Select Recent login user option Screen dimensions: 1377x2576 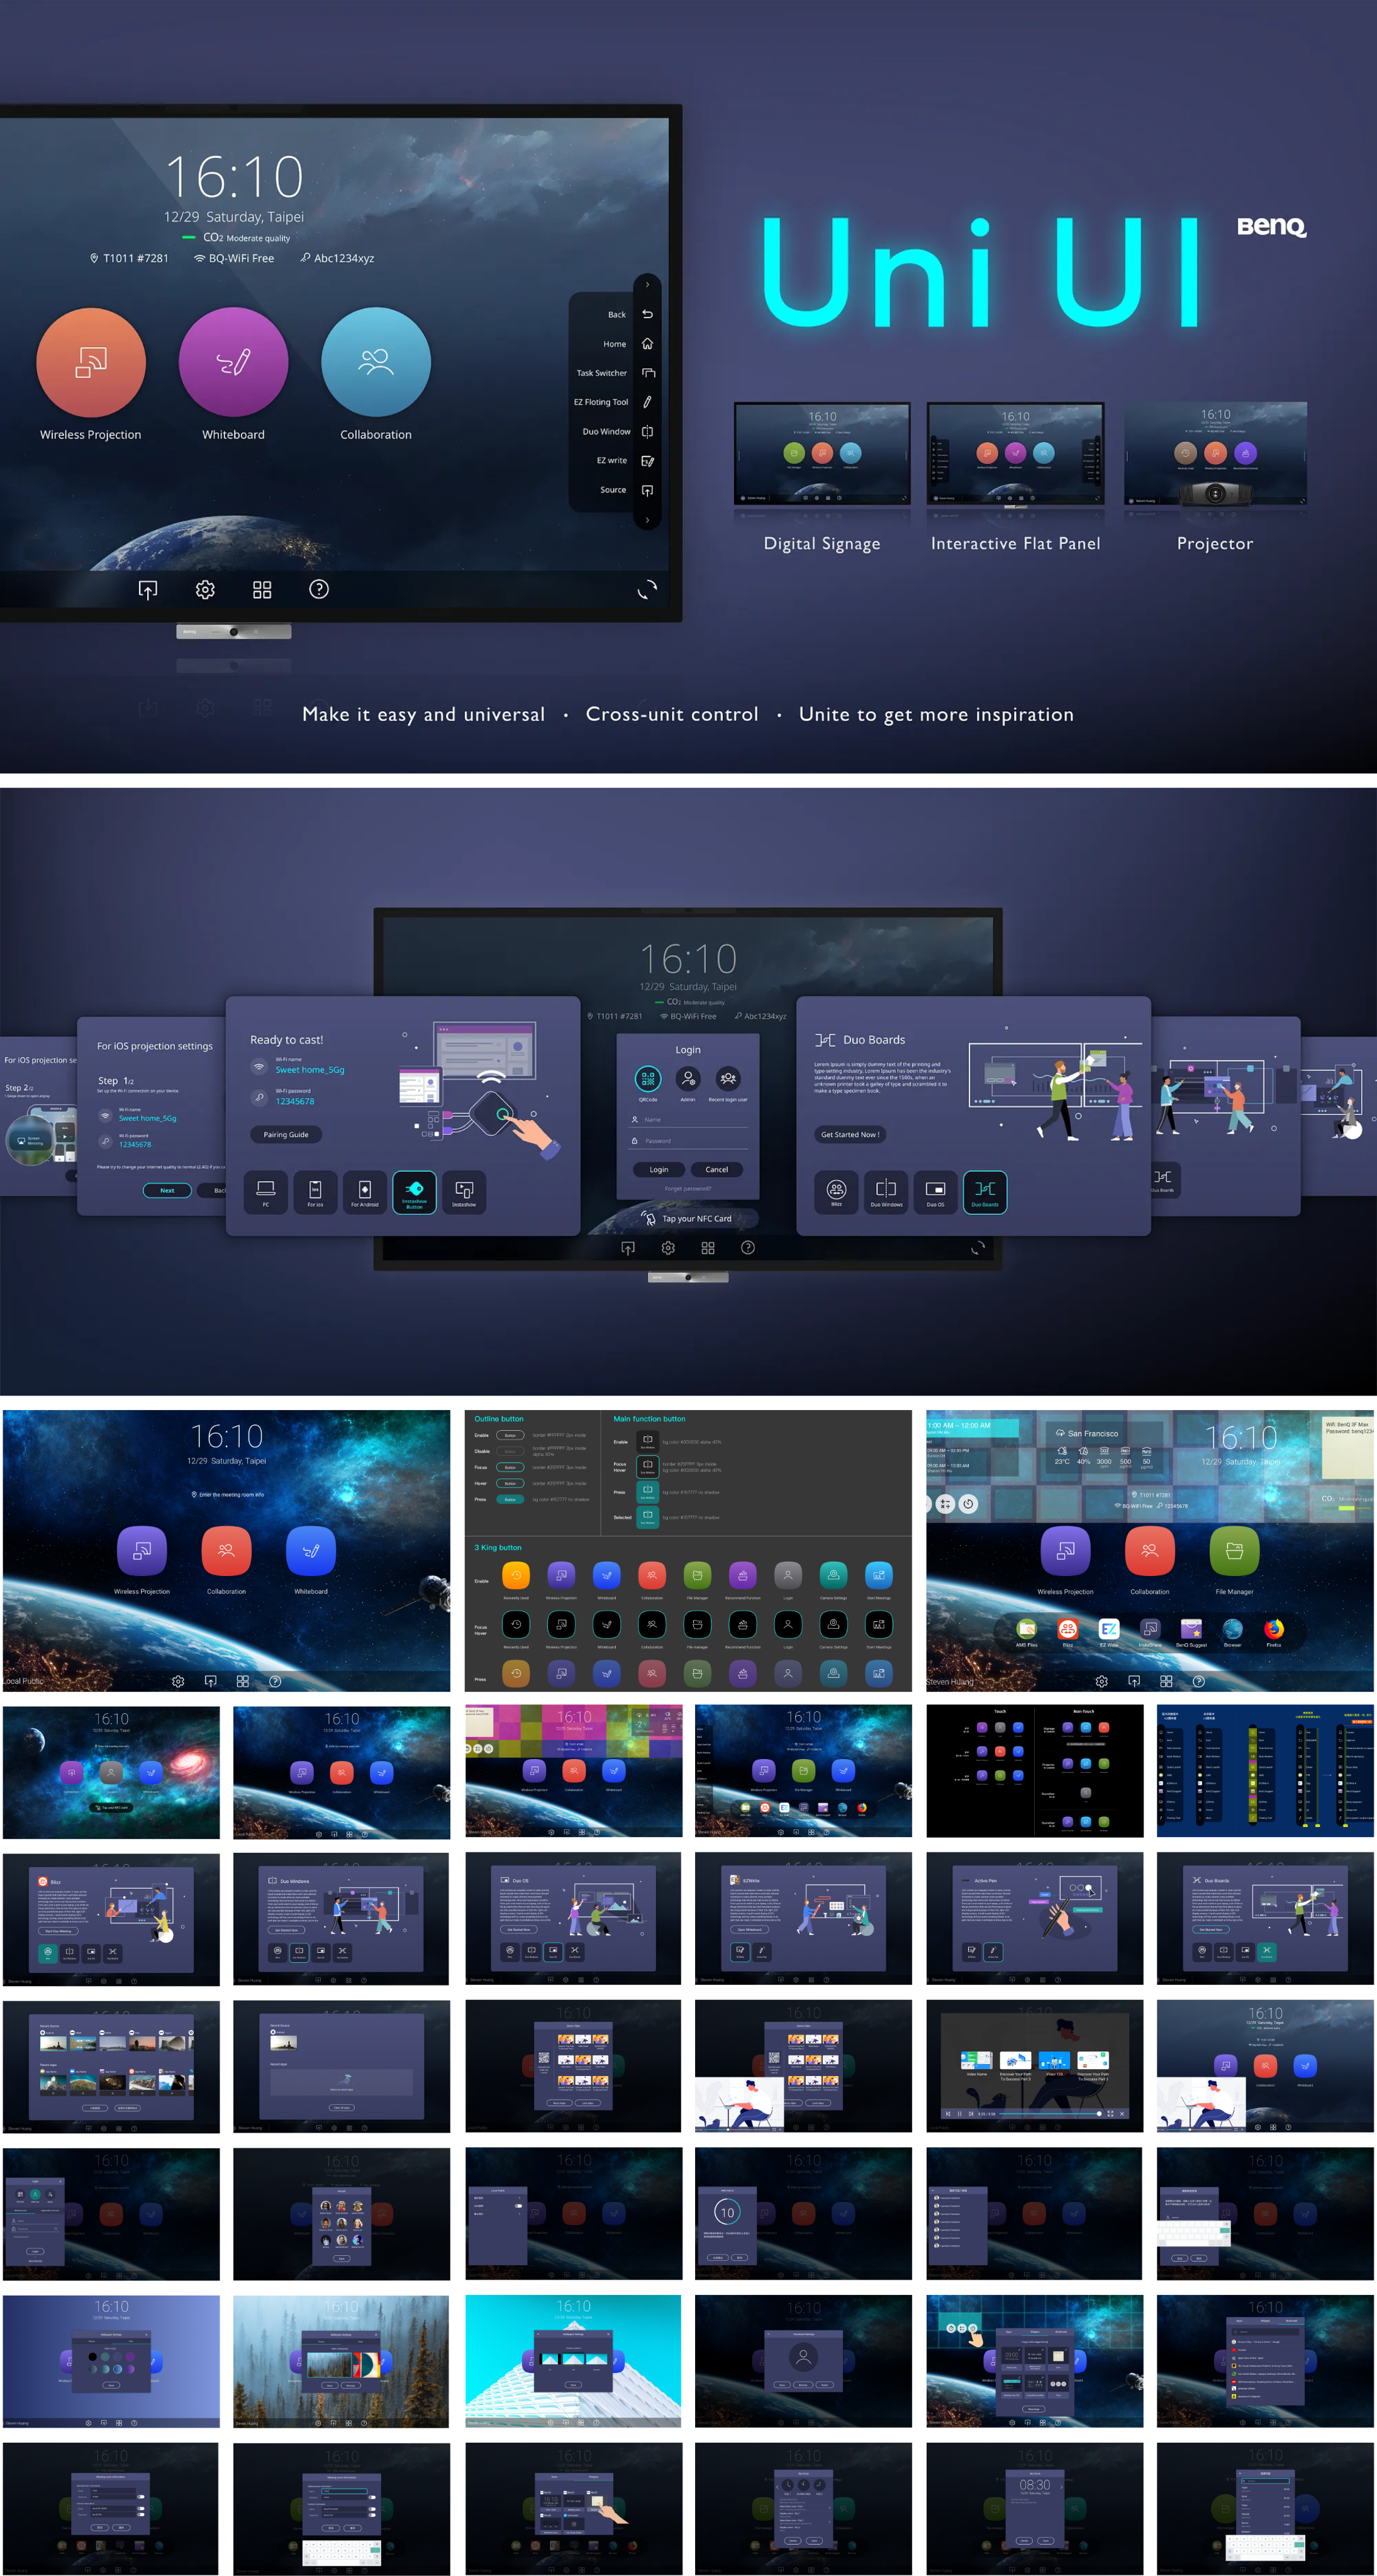tap(728, 1080)
